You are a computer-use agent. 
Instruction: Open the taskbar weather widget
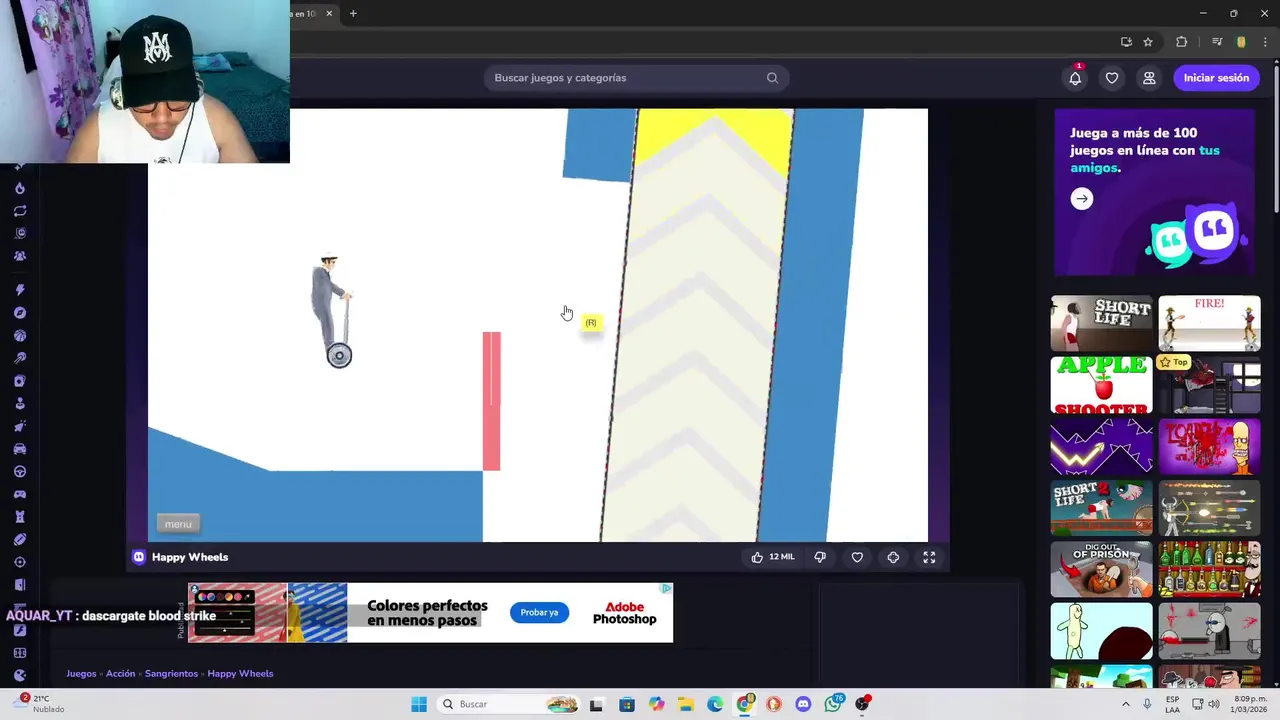(41, 704)
